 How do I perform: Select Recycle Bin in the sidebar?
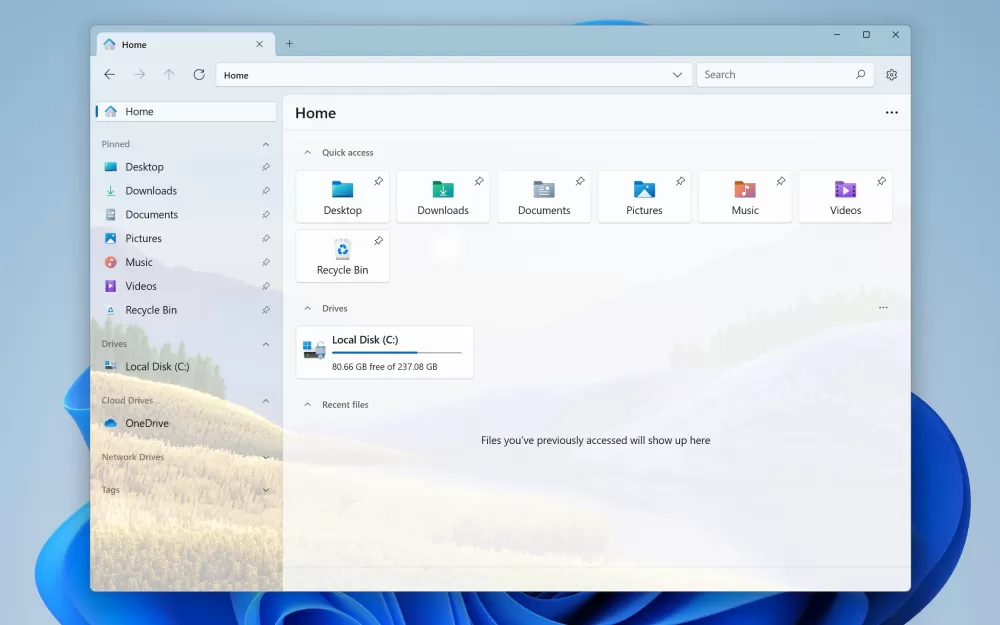pos(186,310)
